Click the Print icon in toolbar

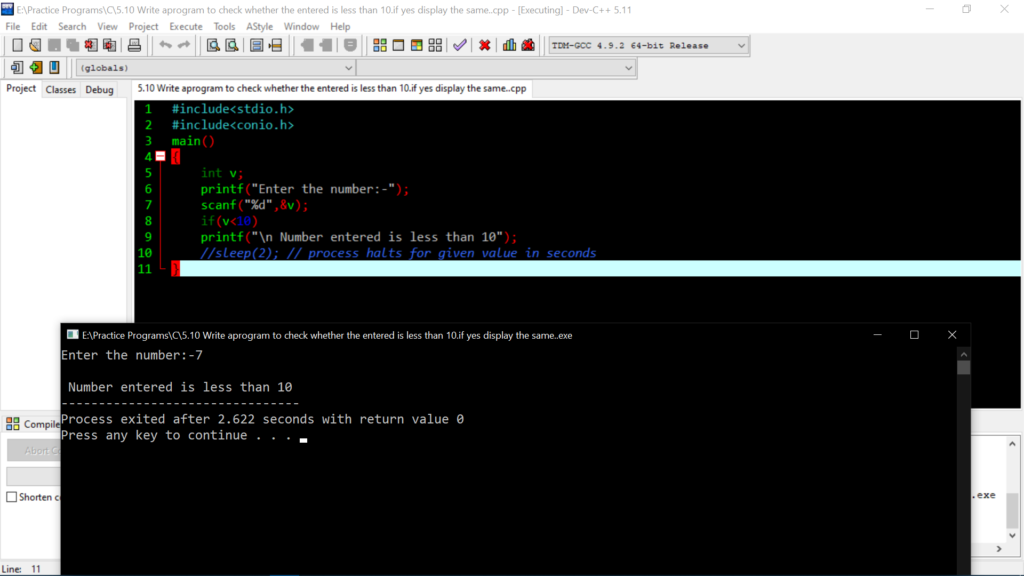pyautogui.click(x=134, y=45)
